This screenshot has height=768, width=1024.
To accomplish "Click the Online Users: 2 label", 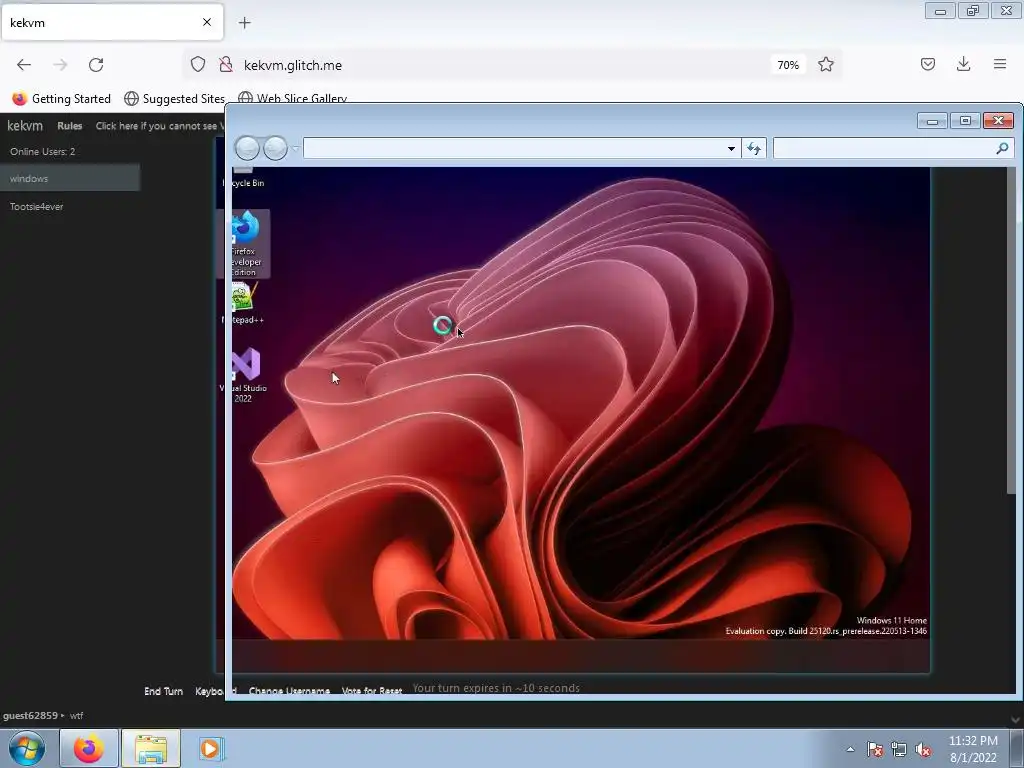I will pyautogui.click(x=42, y=152).
